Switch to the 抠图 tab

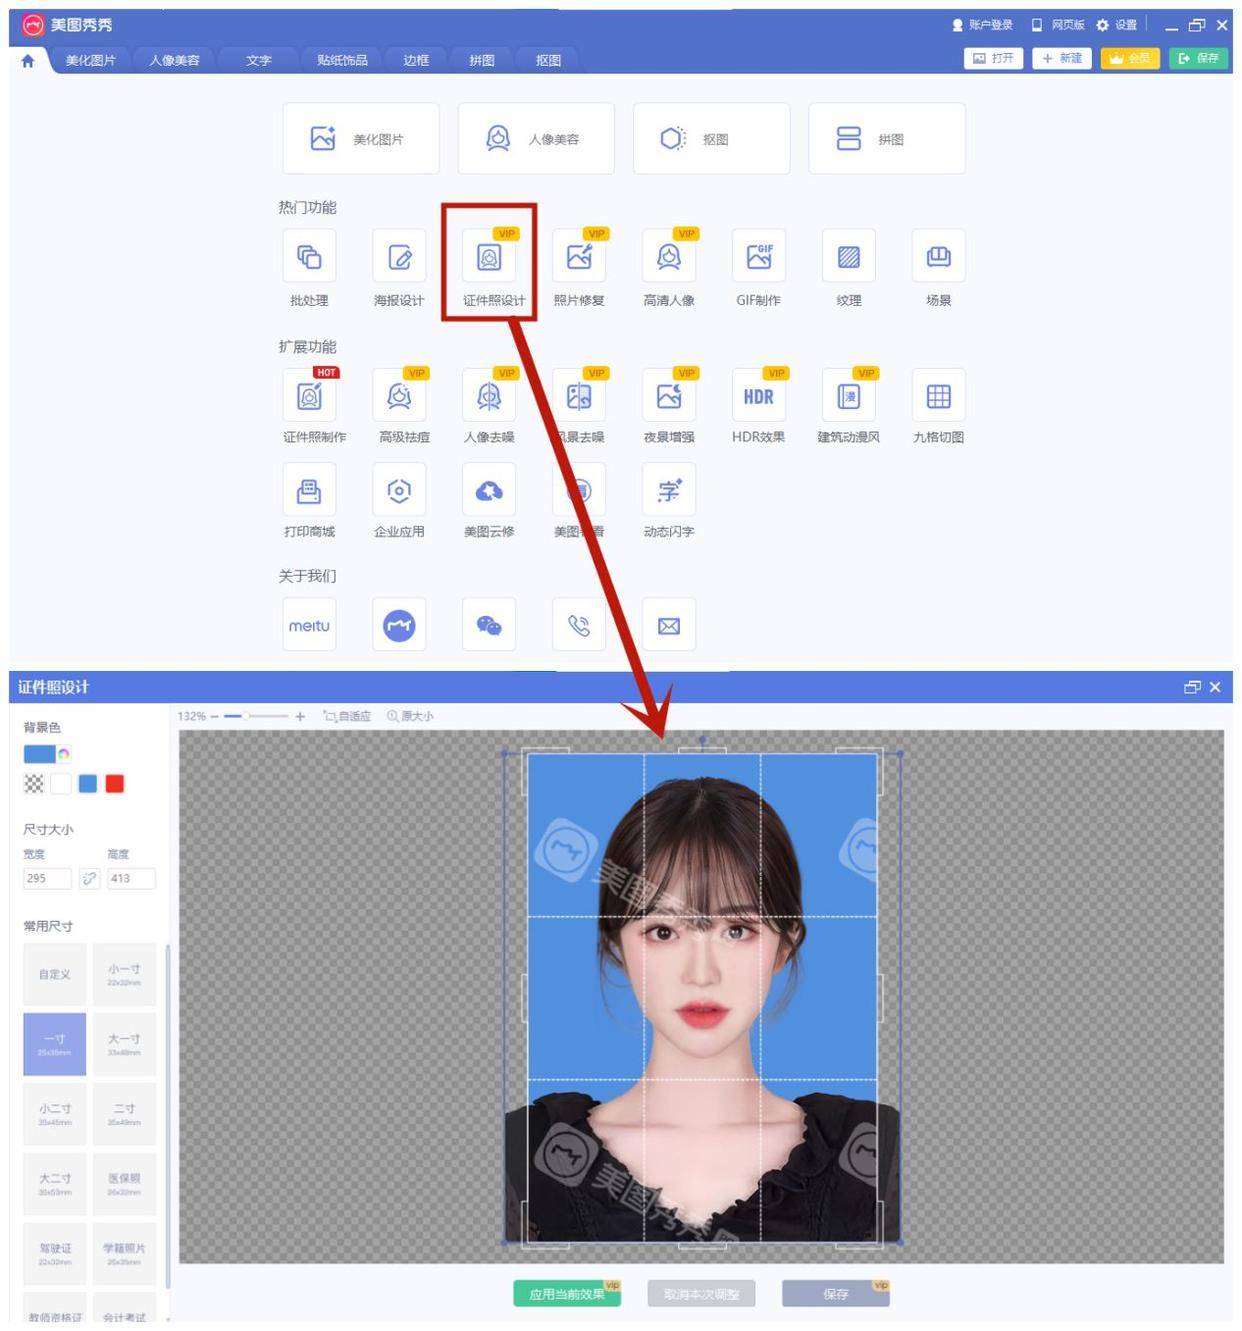(548, 60)
